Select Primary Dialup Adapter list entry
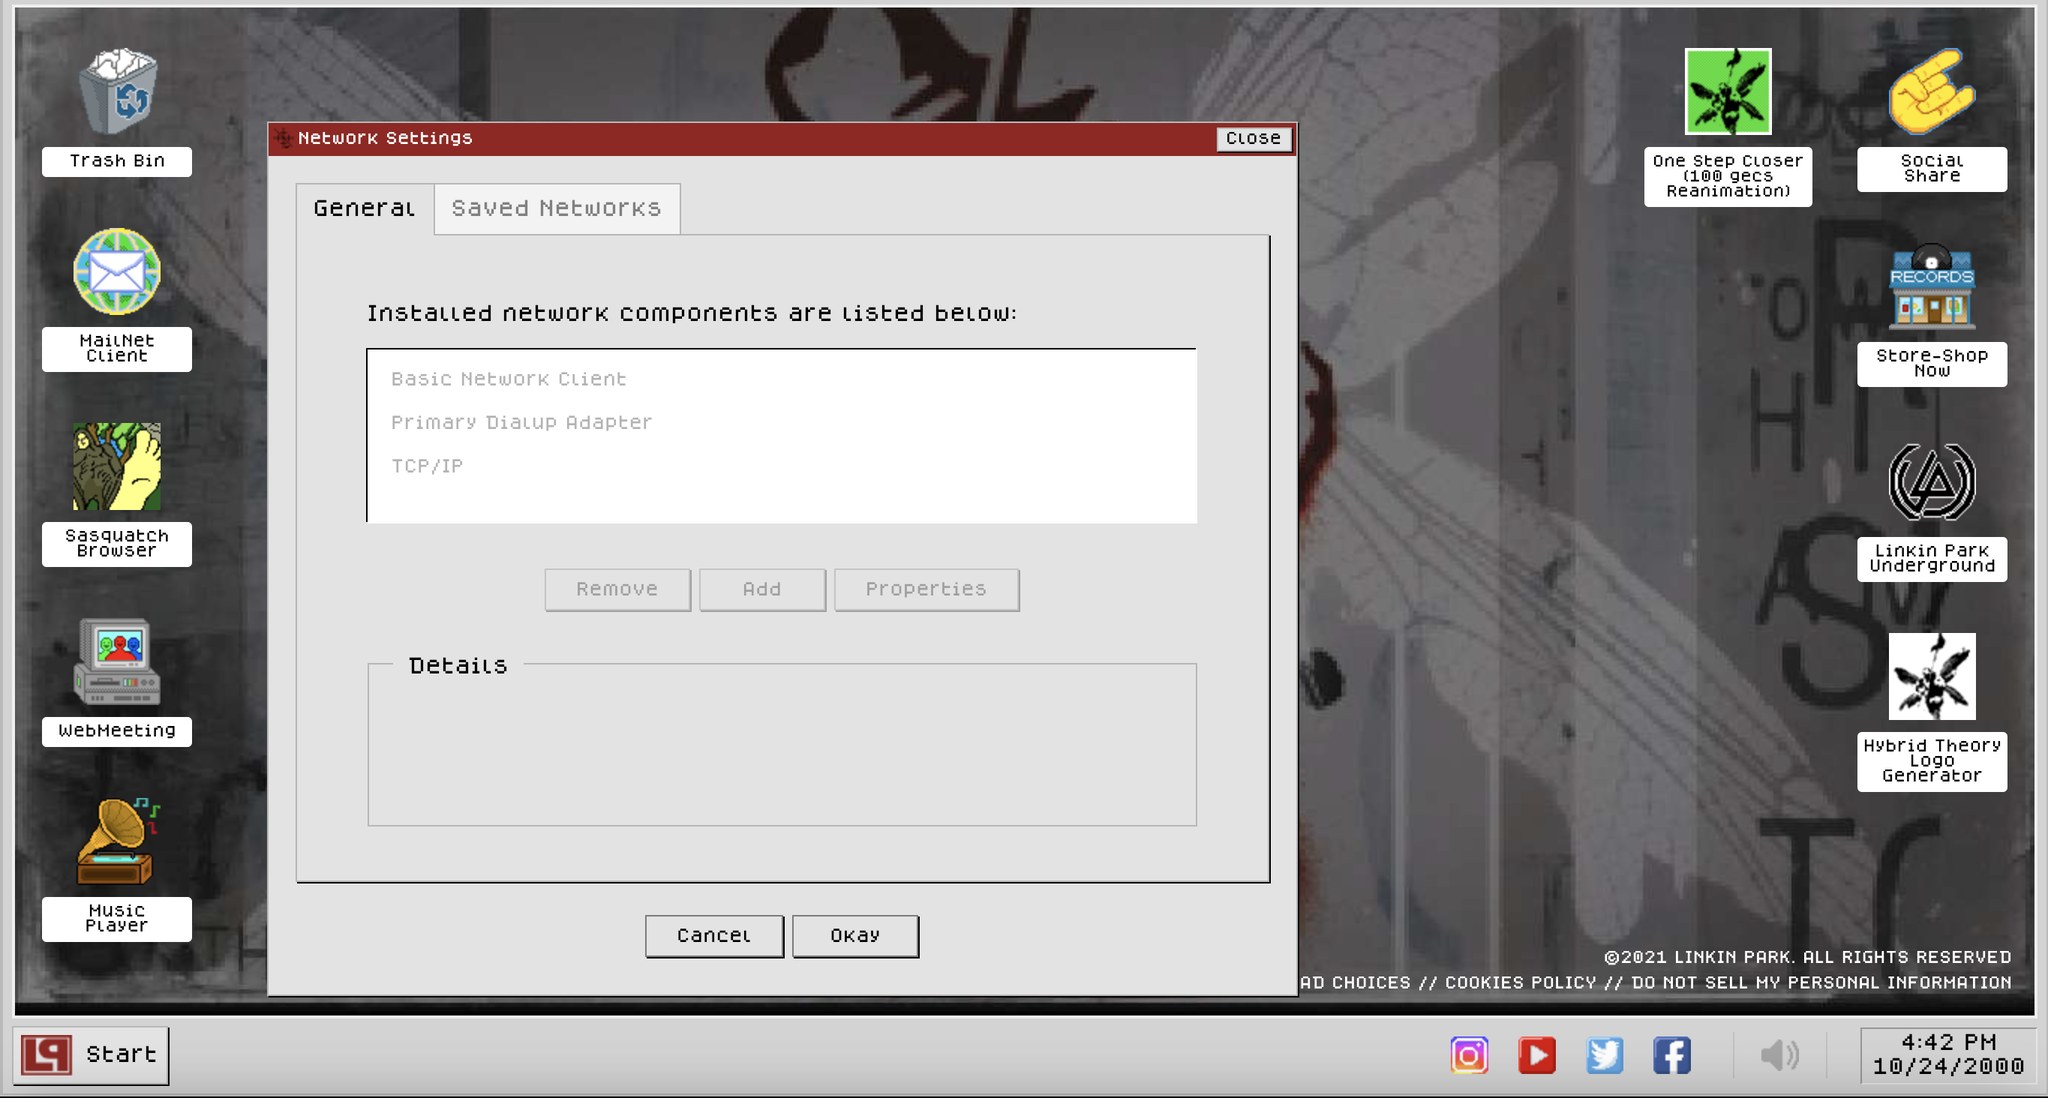Screen dimensions: 2048x1098 click(521, 422)
